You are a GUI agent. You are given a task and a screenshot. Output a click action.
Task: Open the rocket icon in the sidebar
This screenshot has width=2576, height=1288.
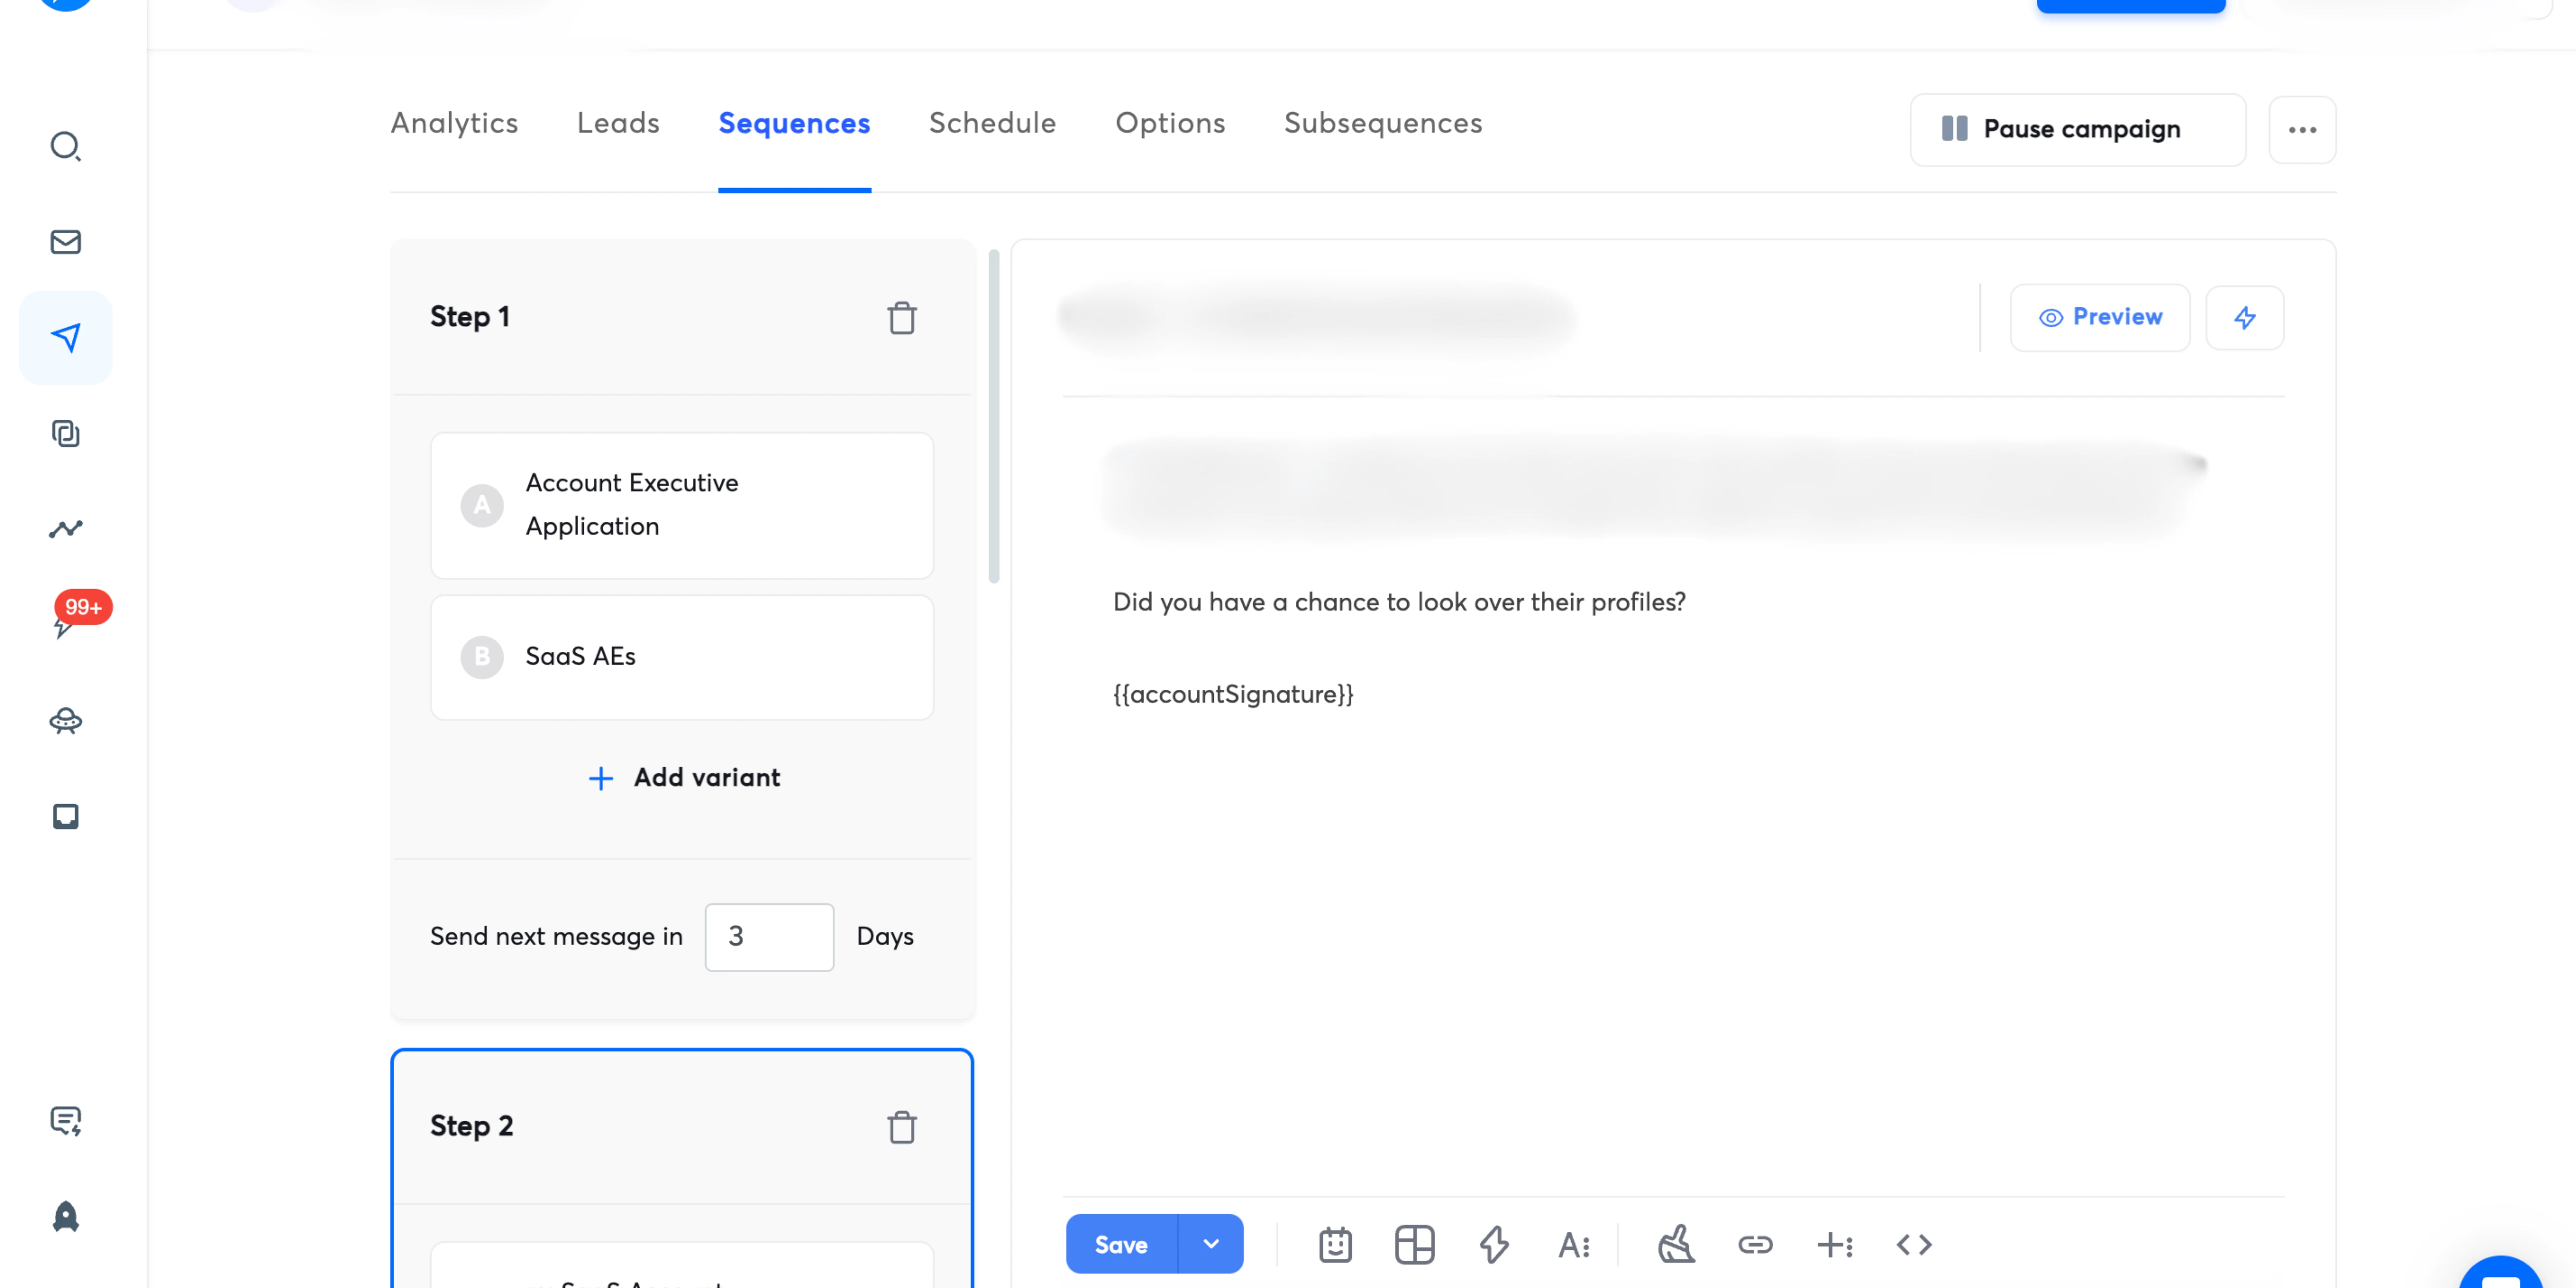click(x=66, y=1216)
